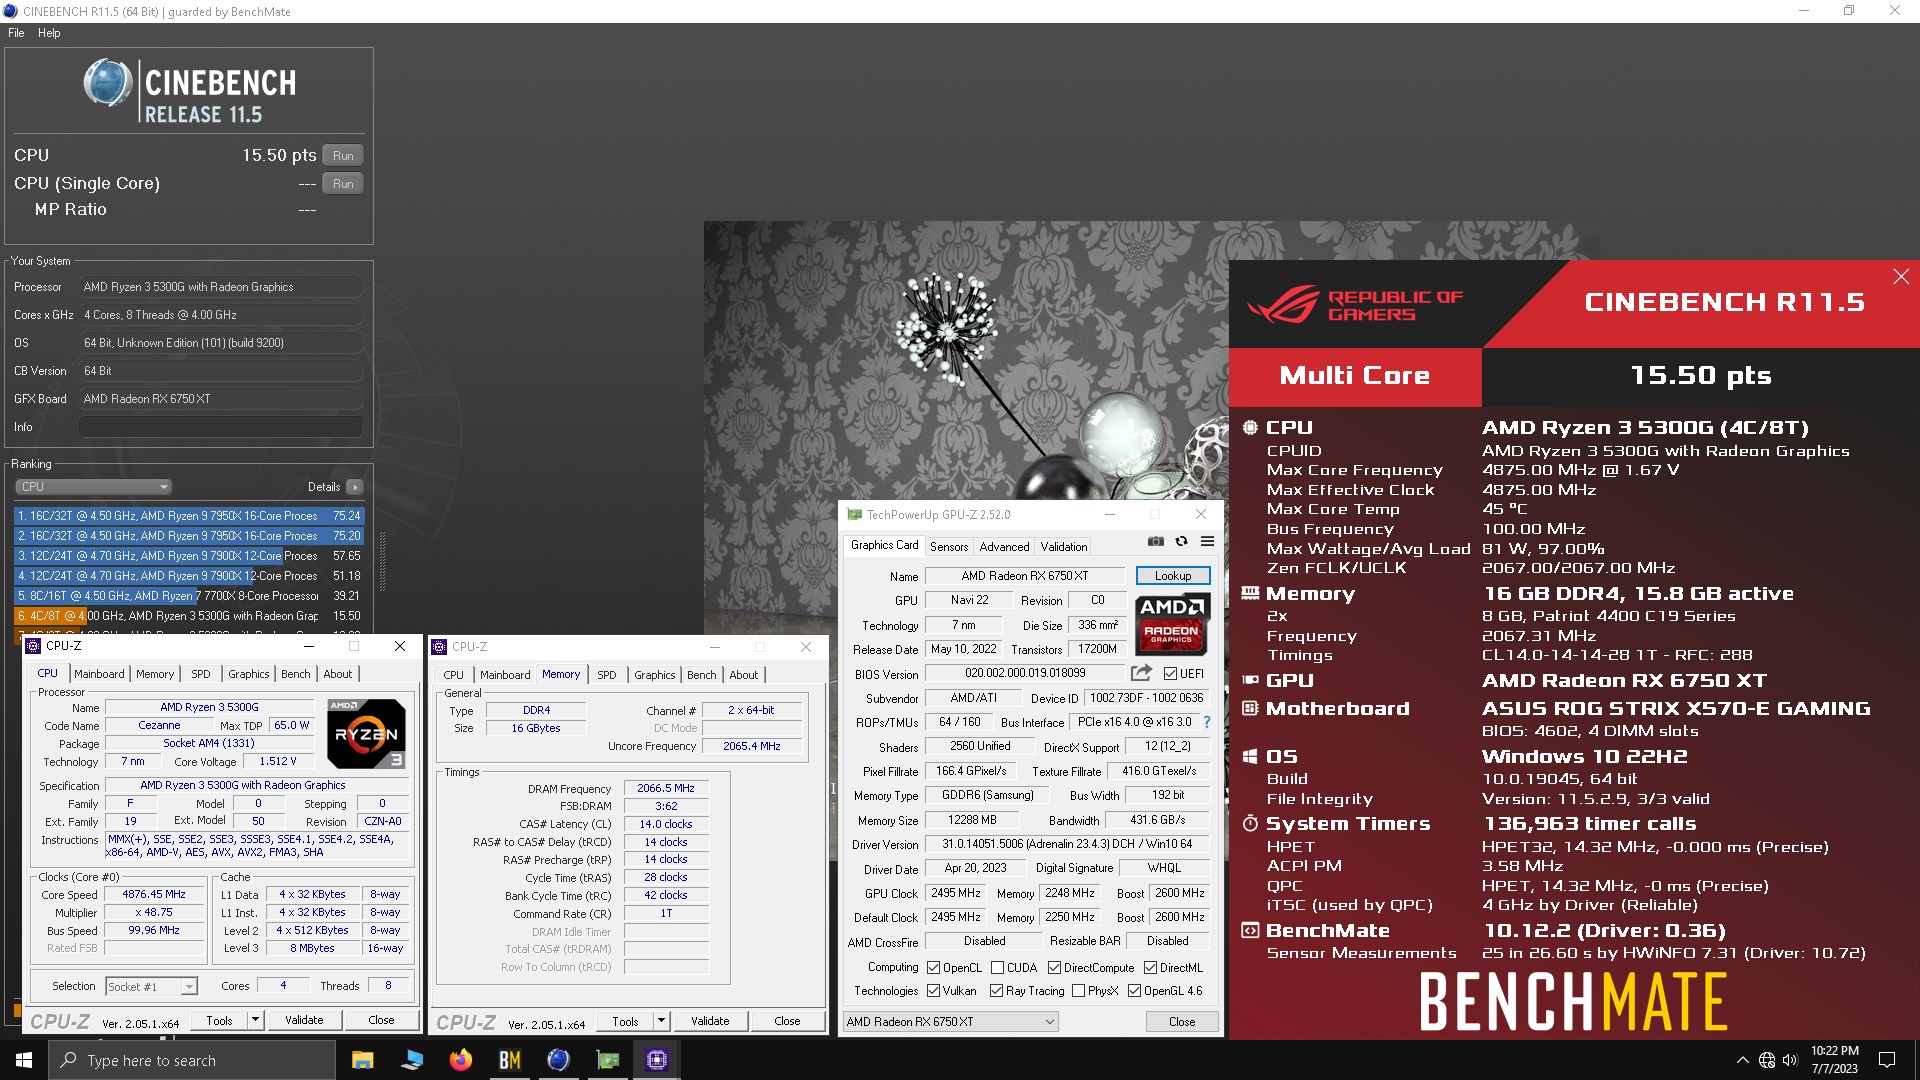Click the AMD Radeon Graphics logo in GPU-Z

(x=1172, y=624)
